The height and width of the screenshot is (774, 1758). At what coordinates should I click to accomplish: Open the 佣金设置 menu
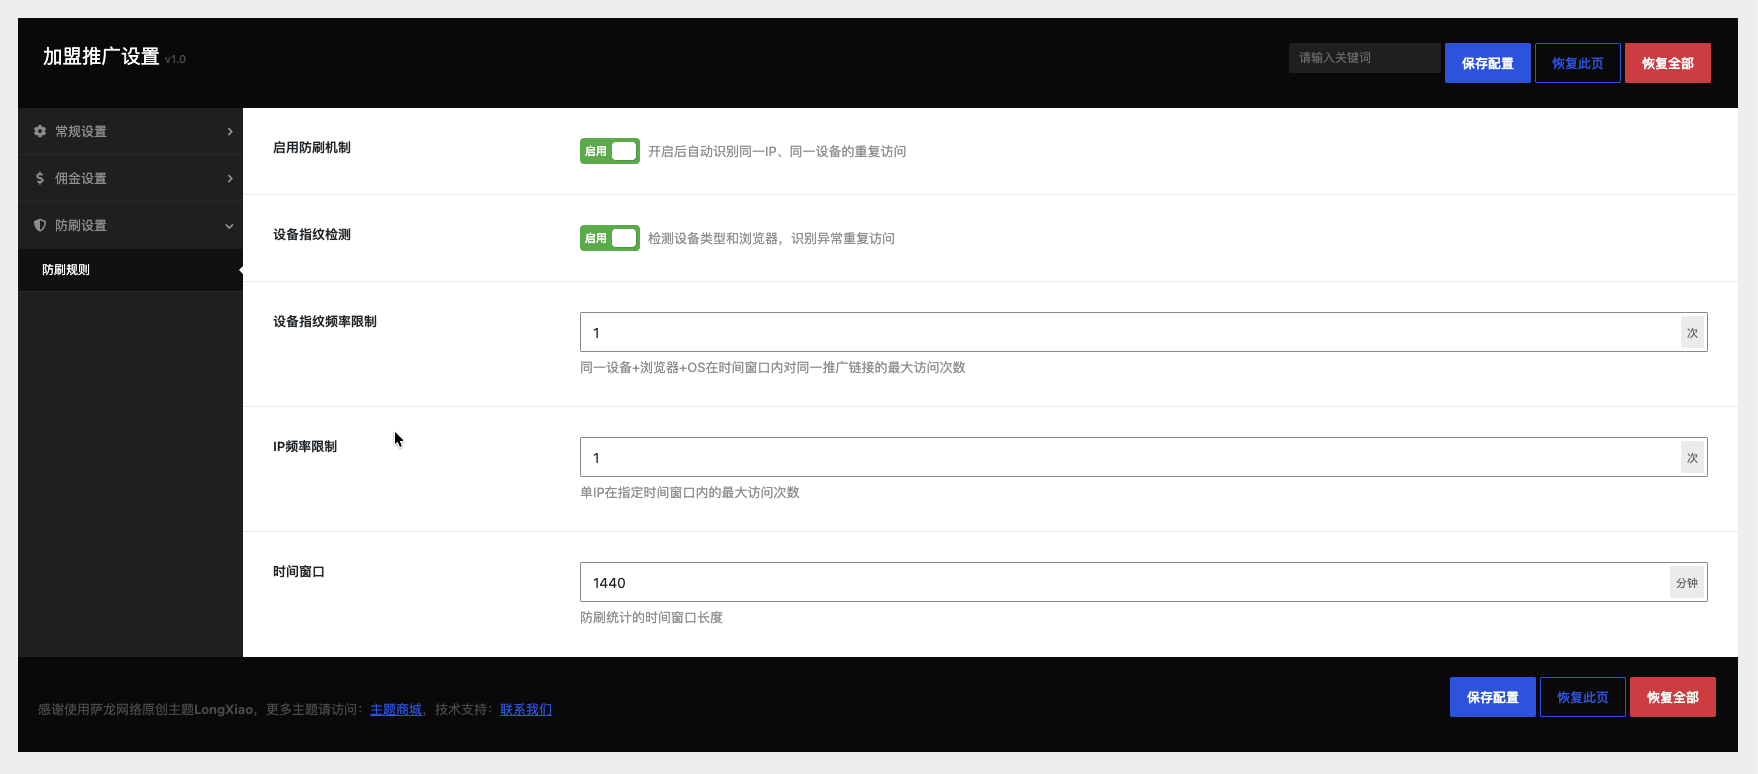(130, 178)
